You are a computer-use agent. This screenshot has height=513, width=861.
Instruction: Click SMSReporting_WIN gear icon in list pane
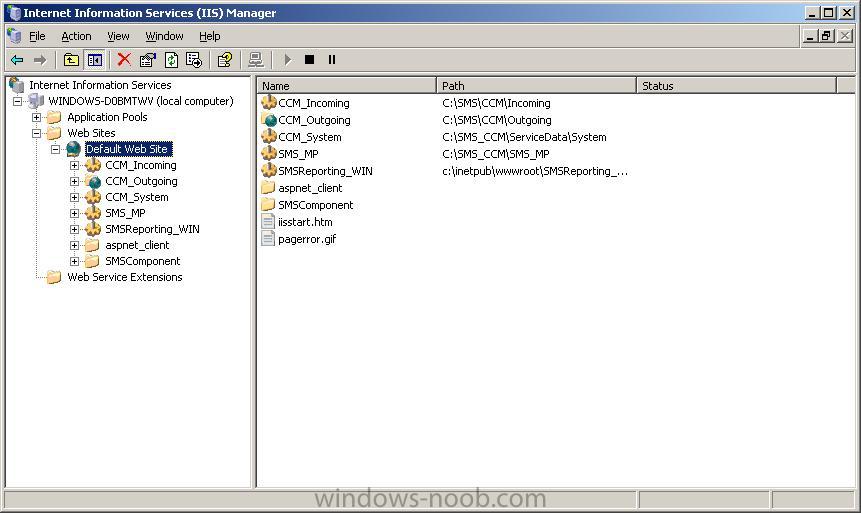pos(269,170)
